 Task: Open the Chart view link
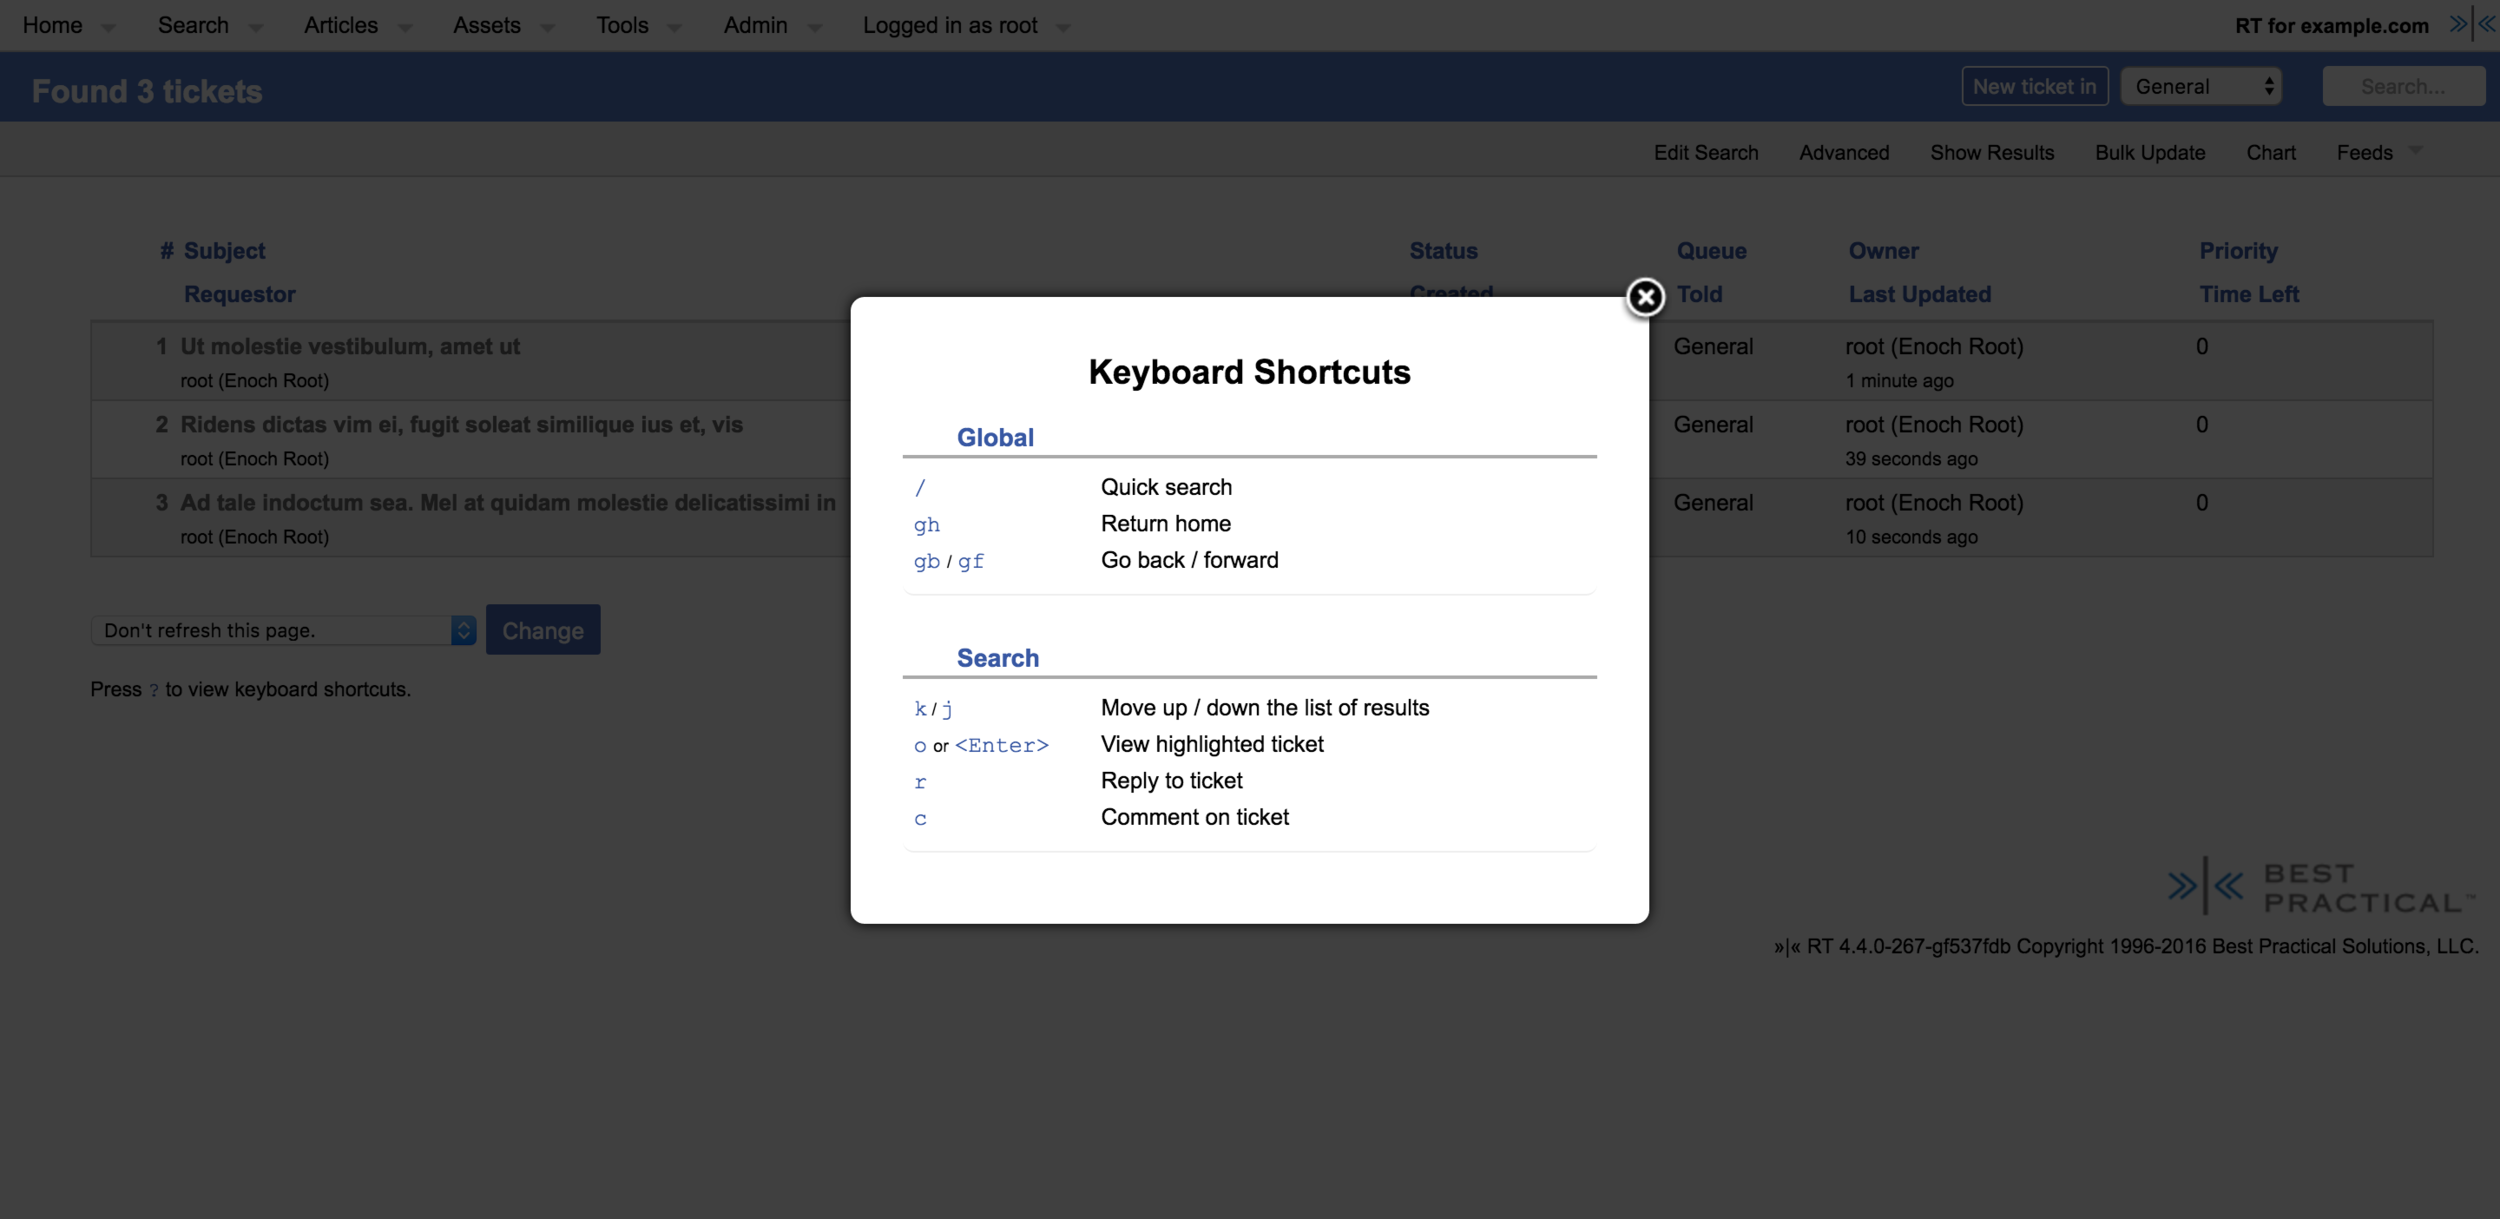pos(2271,152)
